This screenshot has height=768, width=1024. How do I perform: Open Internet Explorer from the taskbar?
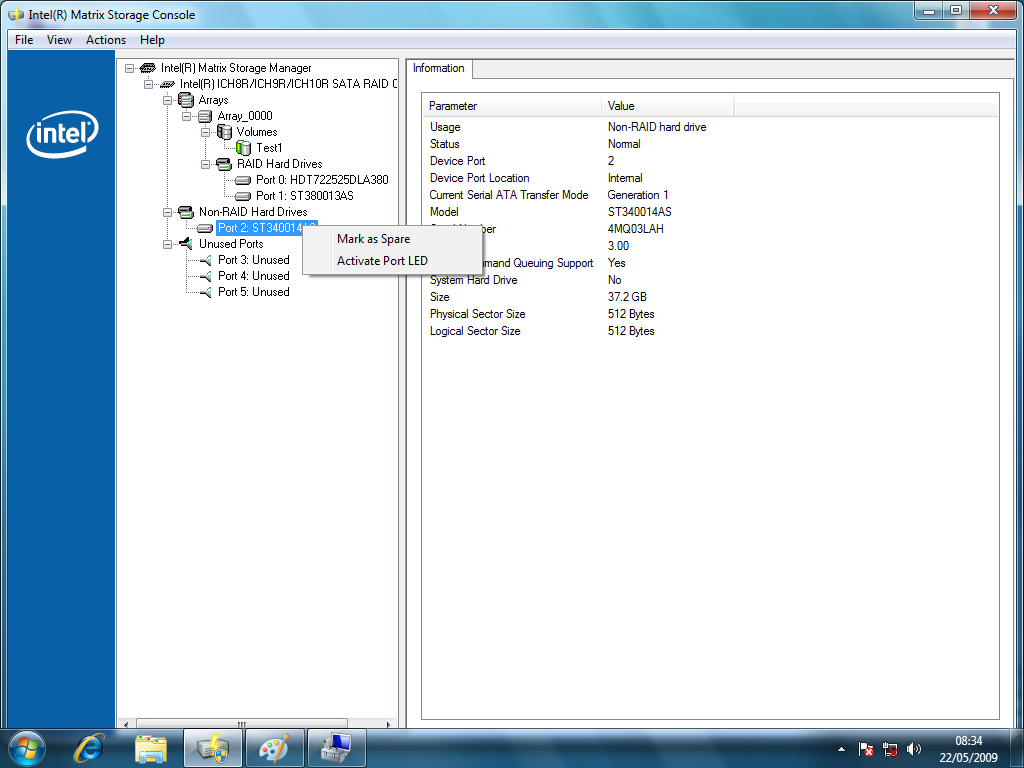coord(89,748)
